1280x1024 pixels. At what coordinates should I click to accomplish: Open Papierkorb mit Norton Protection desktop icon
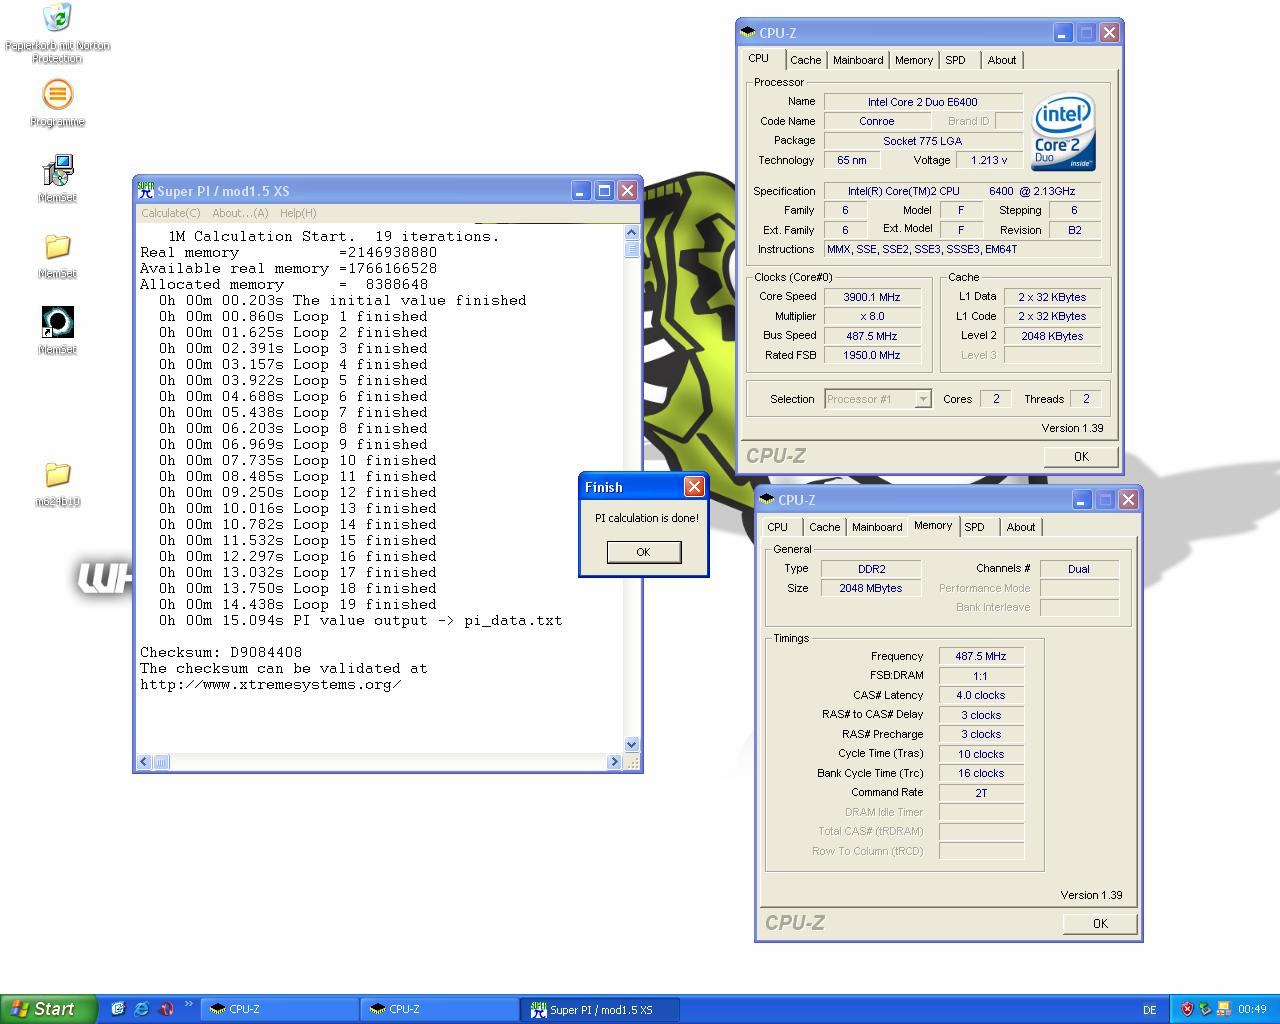(57, 33)
